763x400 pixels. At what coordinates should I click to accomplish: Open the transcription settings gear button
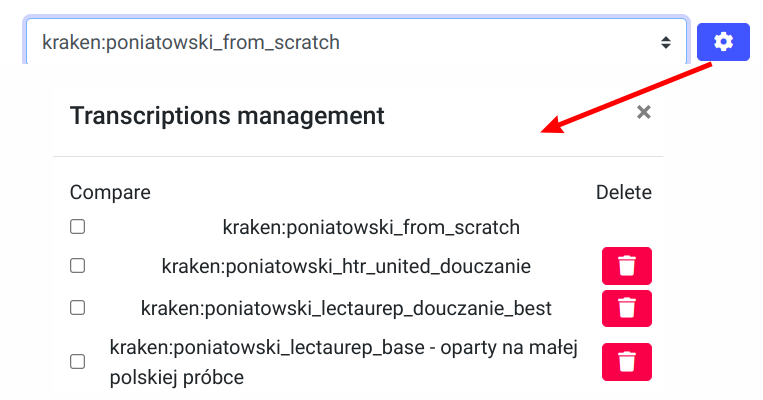point(723,42)
